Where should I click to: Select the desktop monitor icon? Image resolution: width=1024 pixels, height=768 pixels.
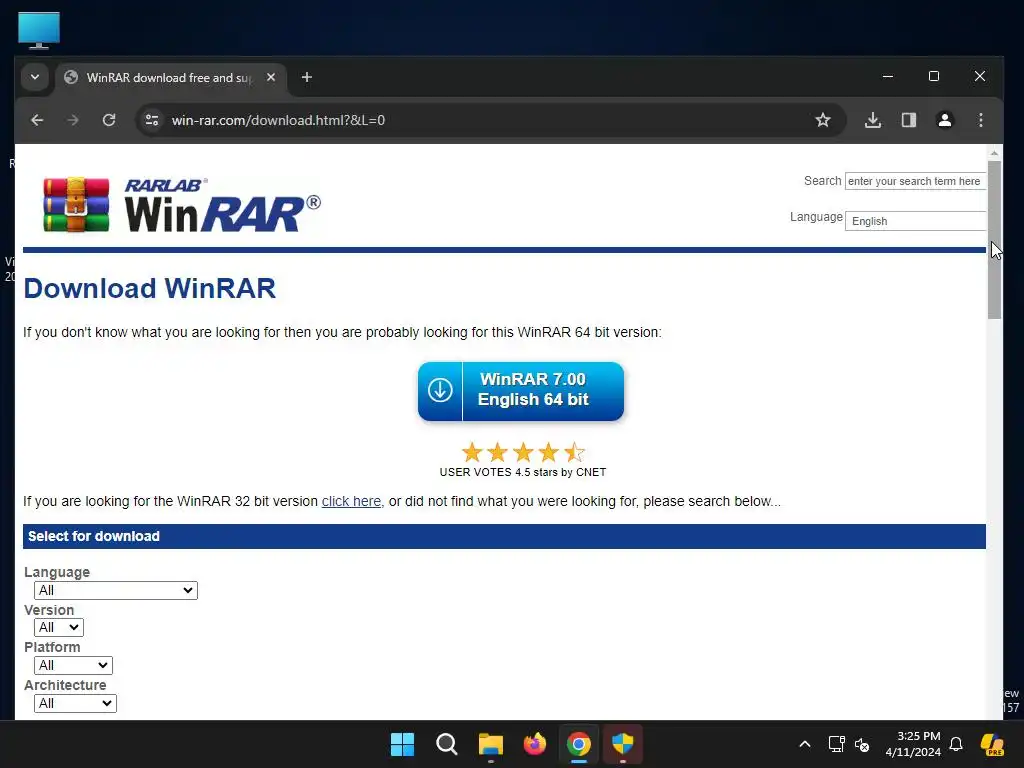coord(39,30)
